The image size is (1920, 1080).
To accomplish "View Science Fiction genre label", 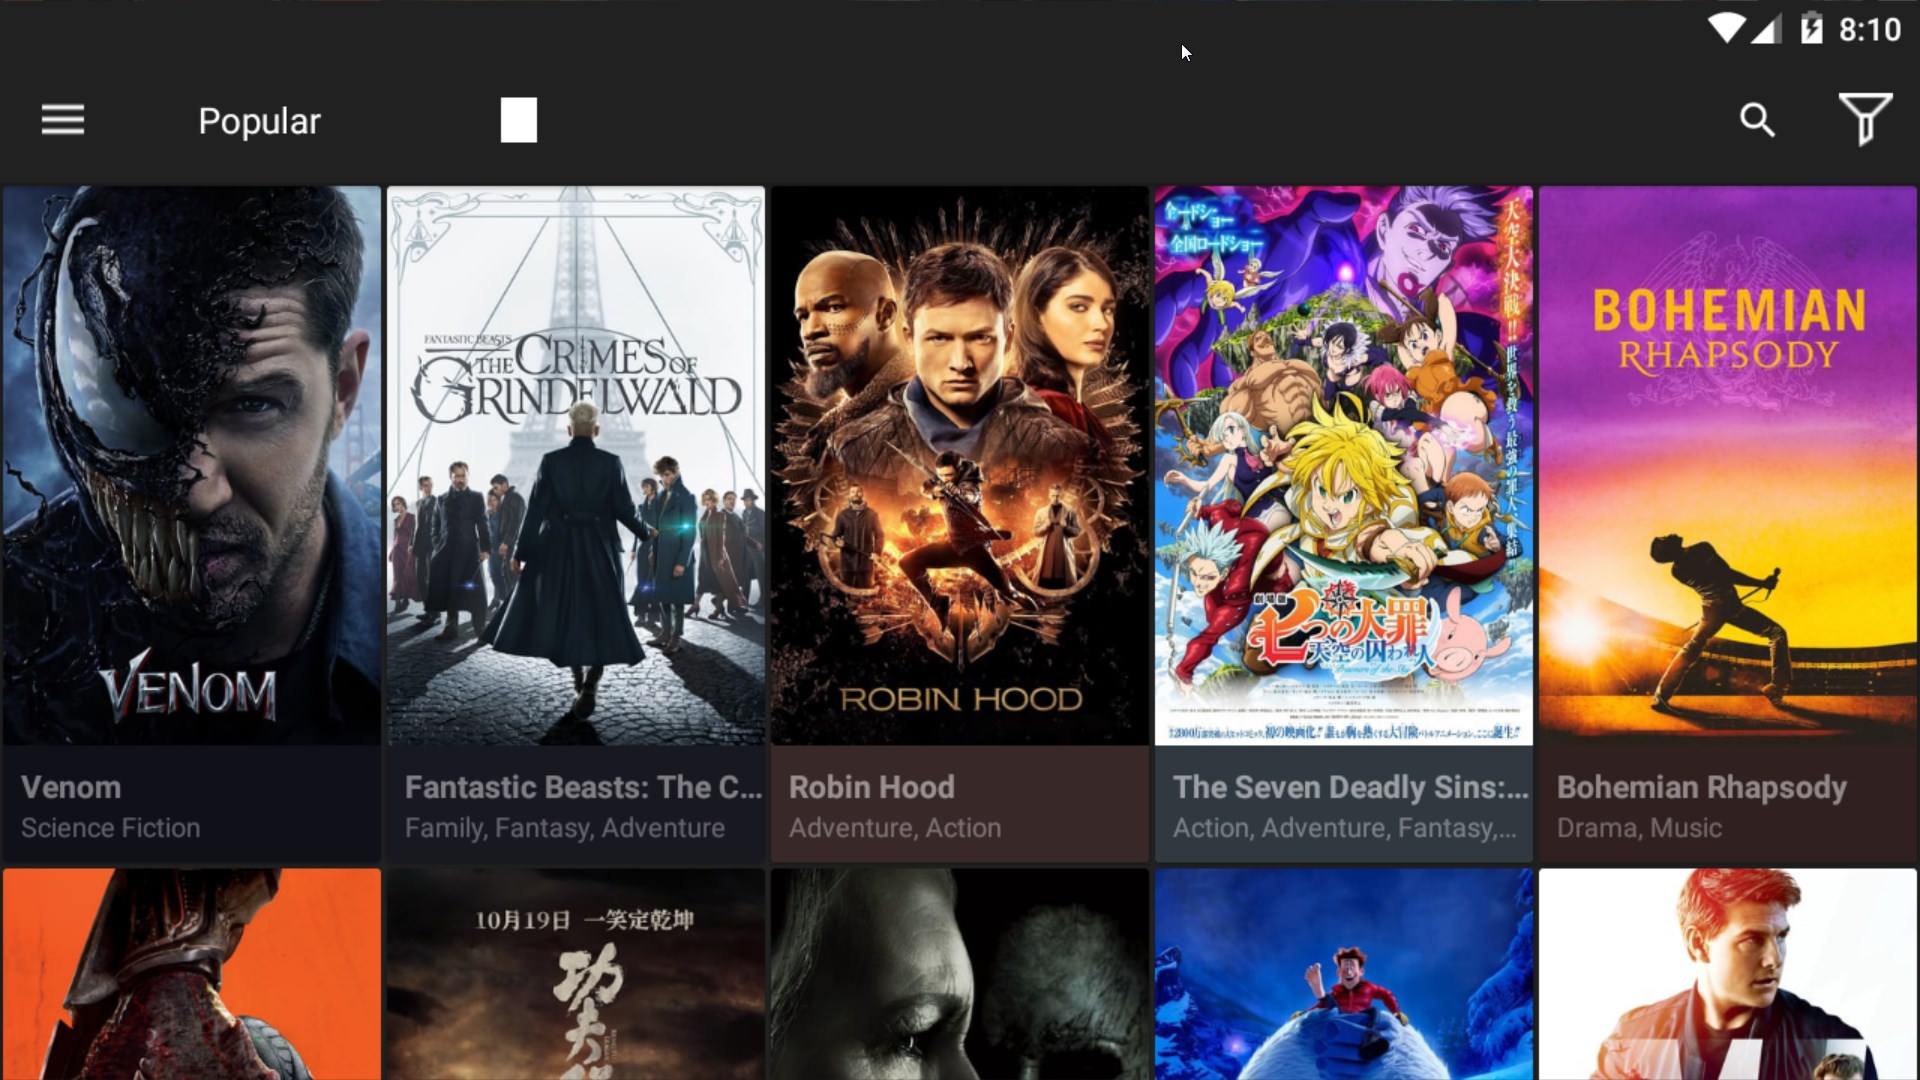I will (111, 828).
